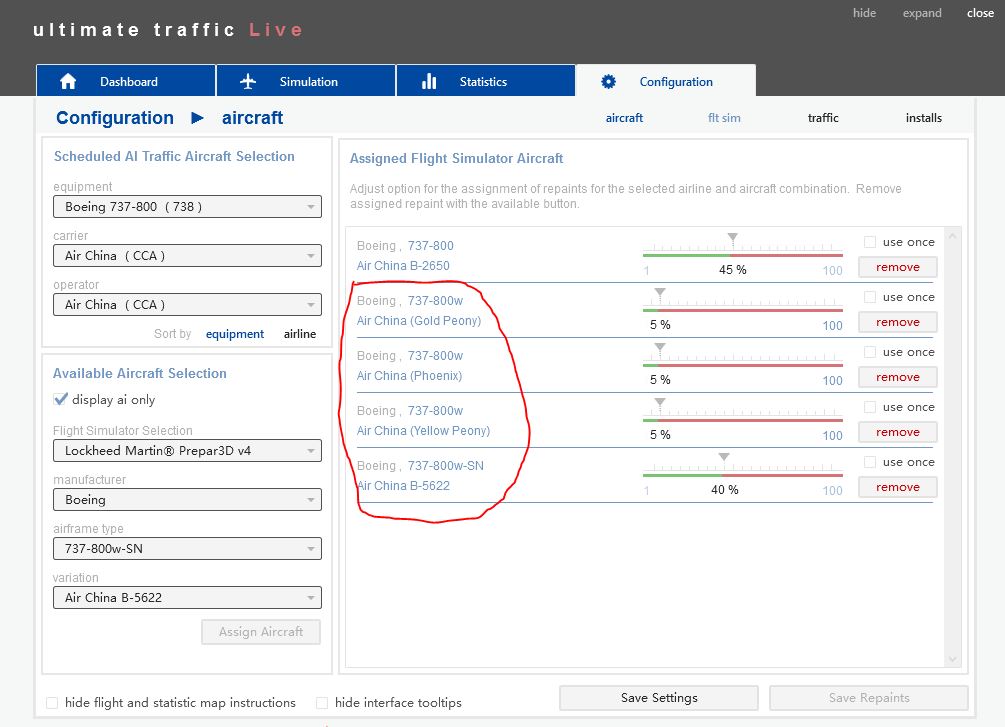Remove the Air China (Yellow Peony) repaint
The image size is (1005, 727).
coord(897,433)
